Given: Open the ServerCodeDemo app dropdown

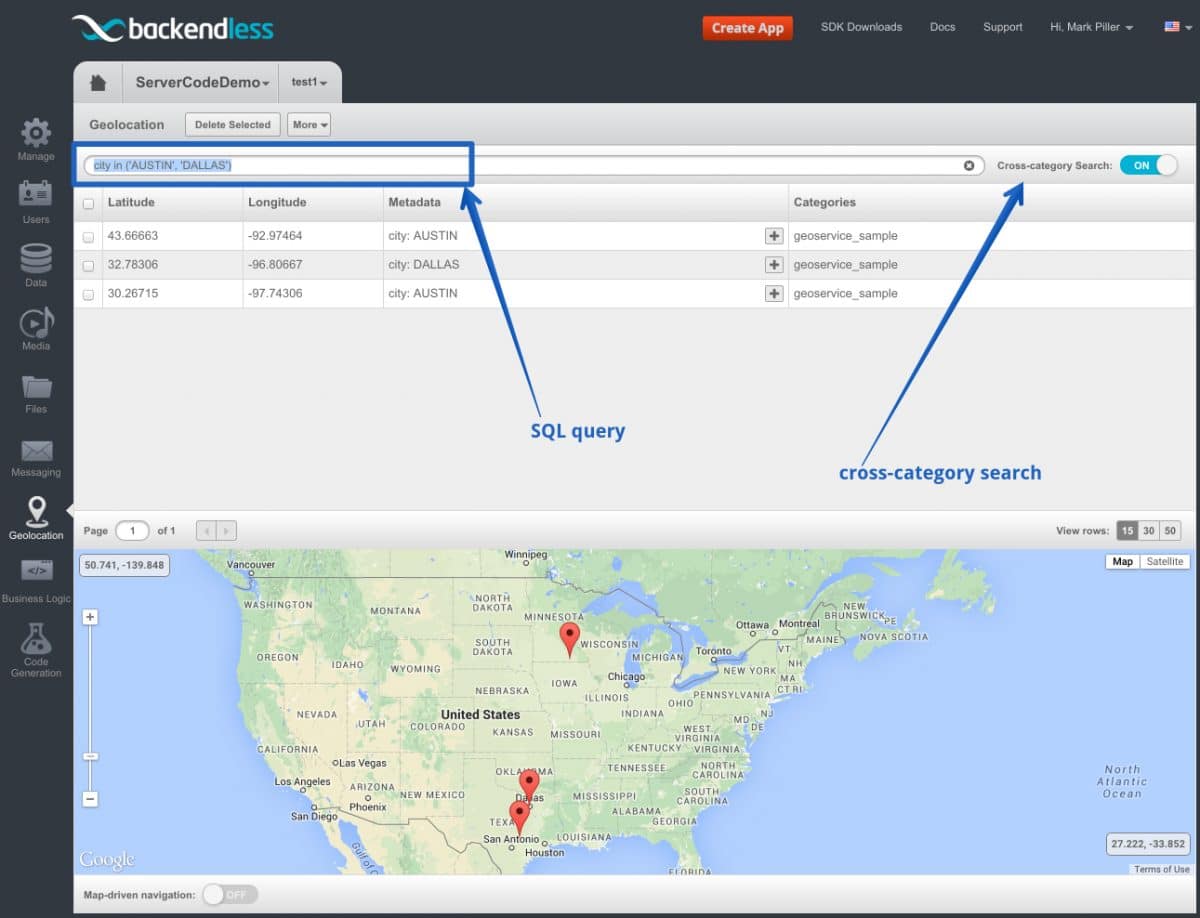Looking at the screenshot, I should (x=202, y=82).
